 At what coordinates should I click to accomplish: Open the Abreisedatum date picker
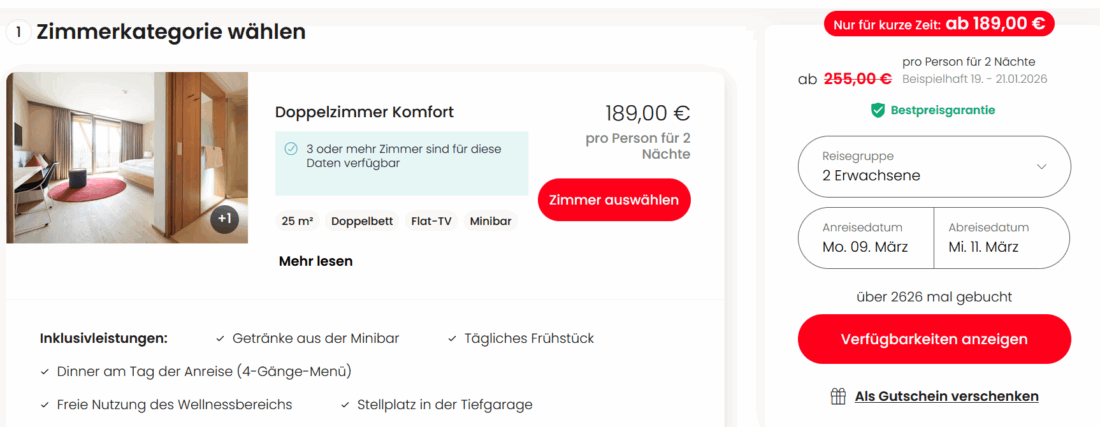pyautogui.click(x=1001, y=238)
